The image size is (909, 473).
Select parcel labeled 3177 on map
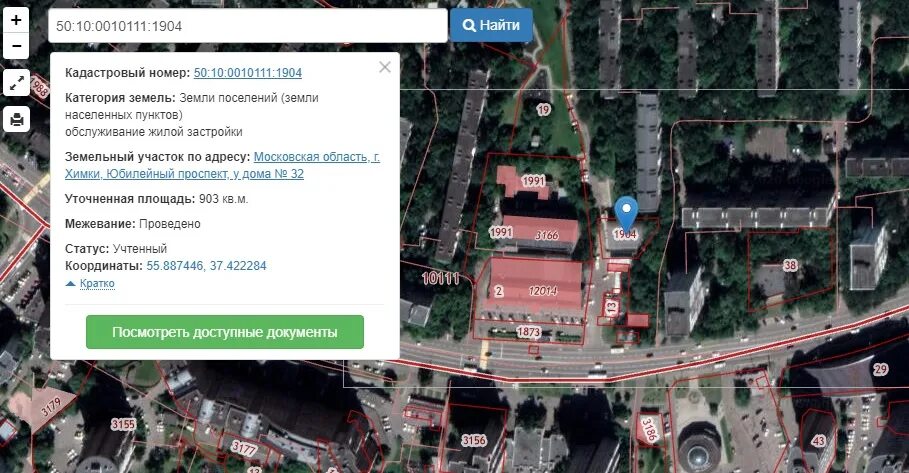coord(244,447)
